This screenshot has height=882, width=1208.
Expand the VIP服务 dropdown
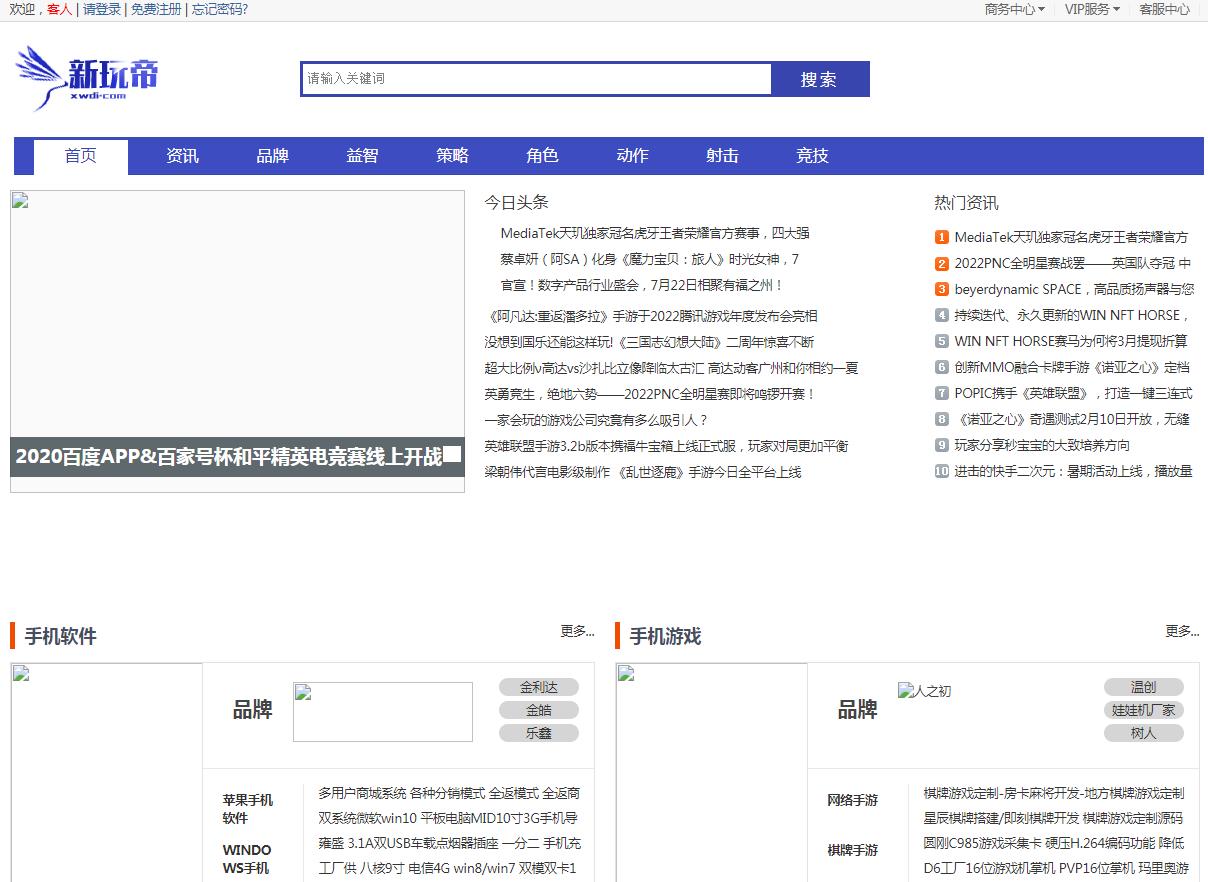point(1092,9)
